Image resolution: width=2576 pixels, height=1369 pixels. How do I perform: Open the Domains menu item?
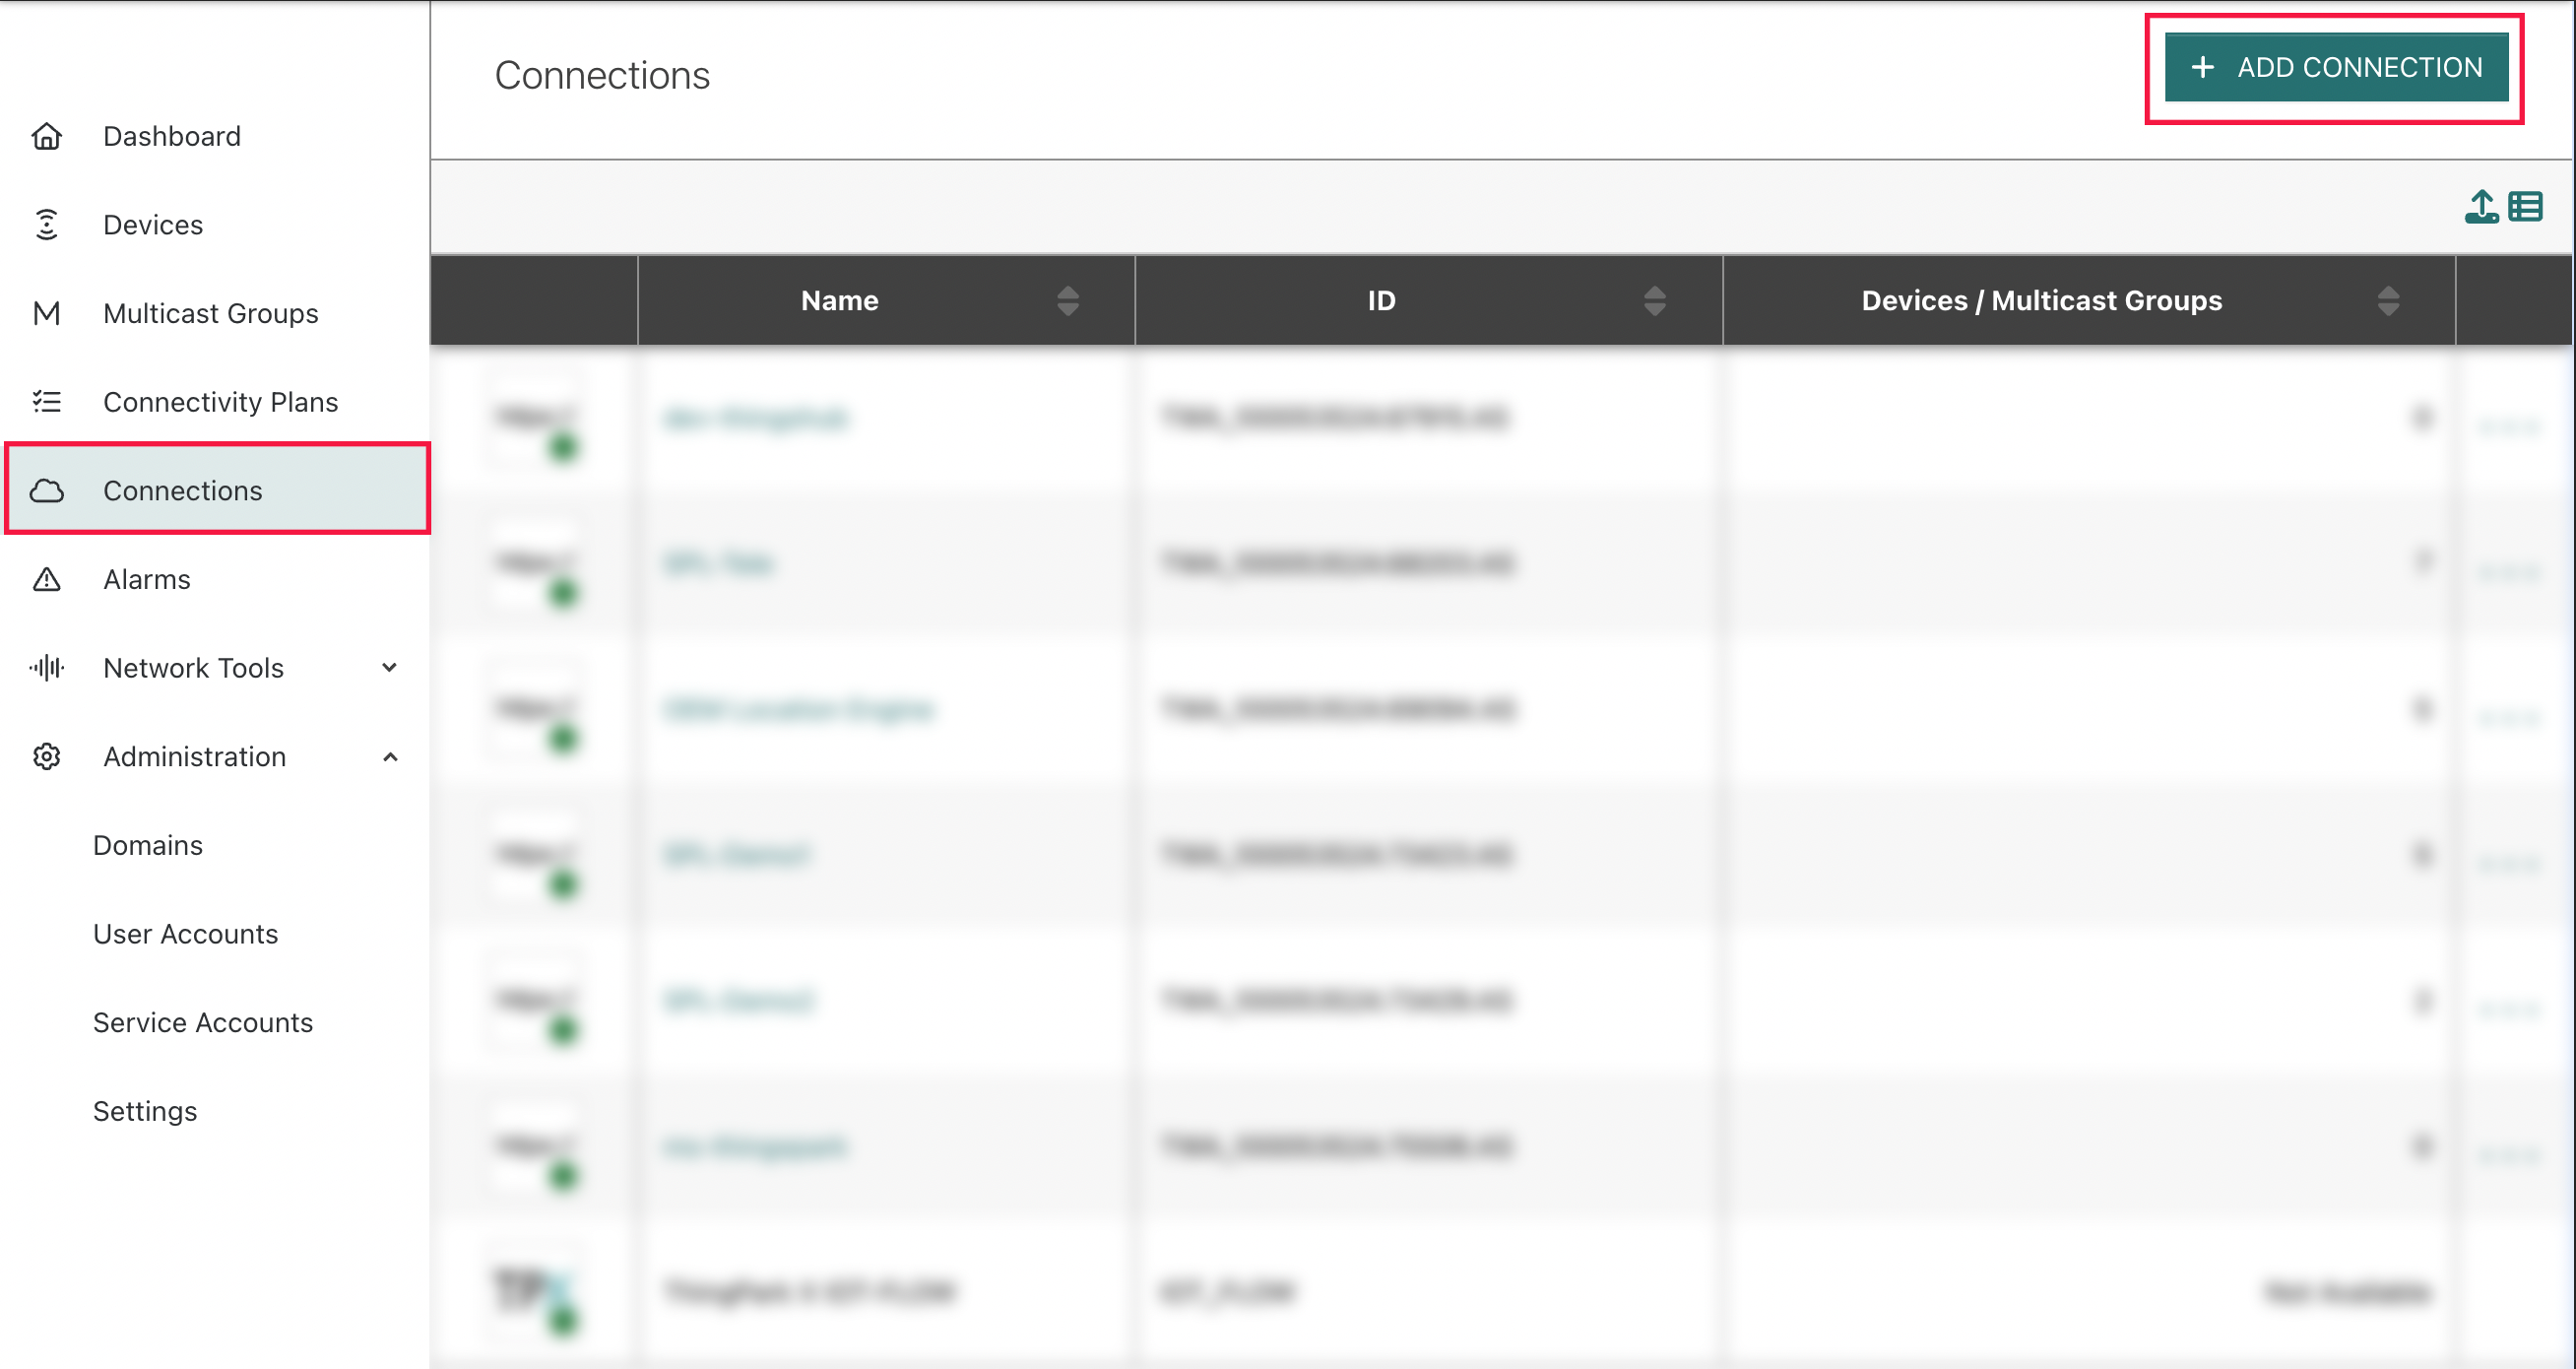[x=148, y=846]
